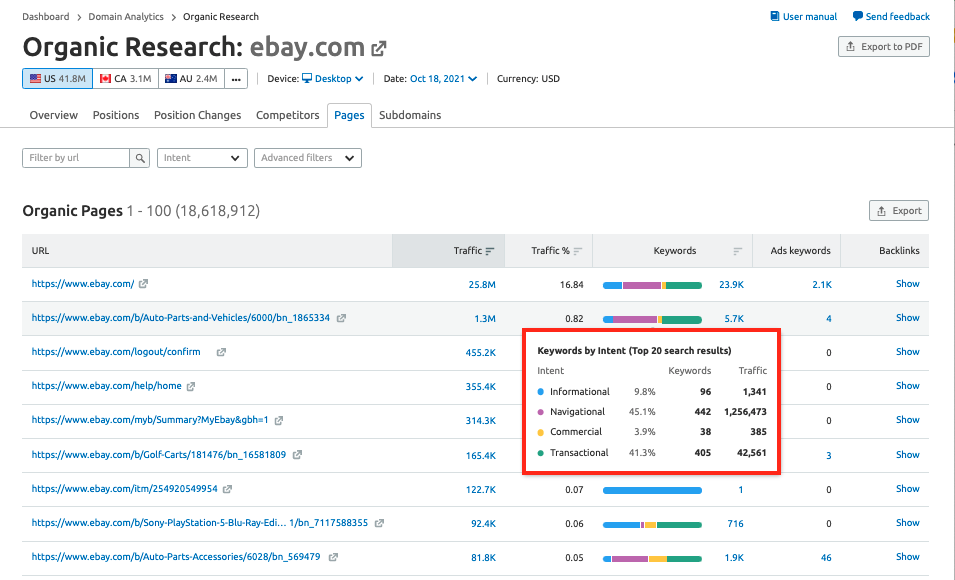The width and height of the screenshot is (955, 580).
Task: Open external link icon for Sony-PlayStation-5 URL
Action: tap(379, 523)
